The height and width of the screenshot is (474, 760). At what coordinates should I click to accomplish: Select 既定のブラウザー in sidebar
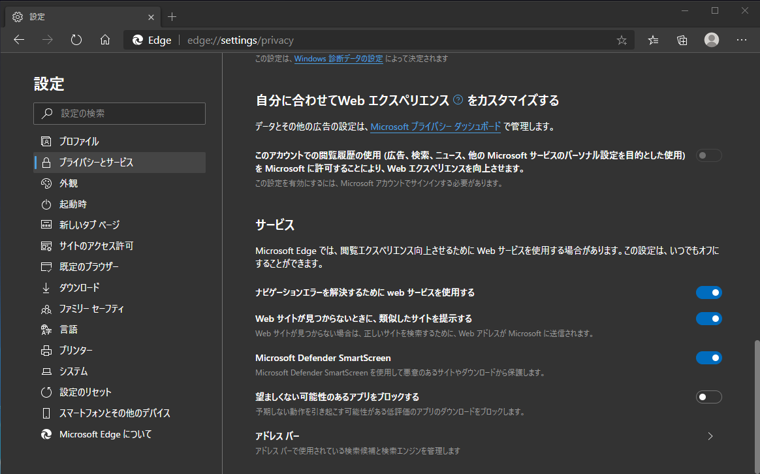point(119,267)
